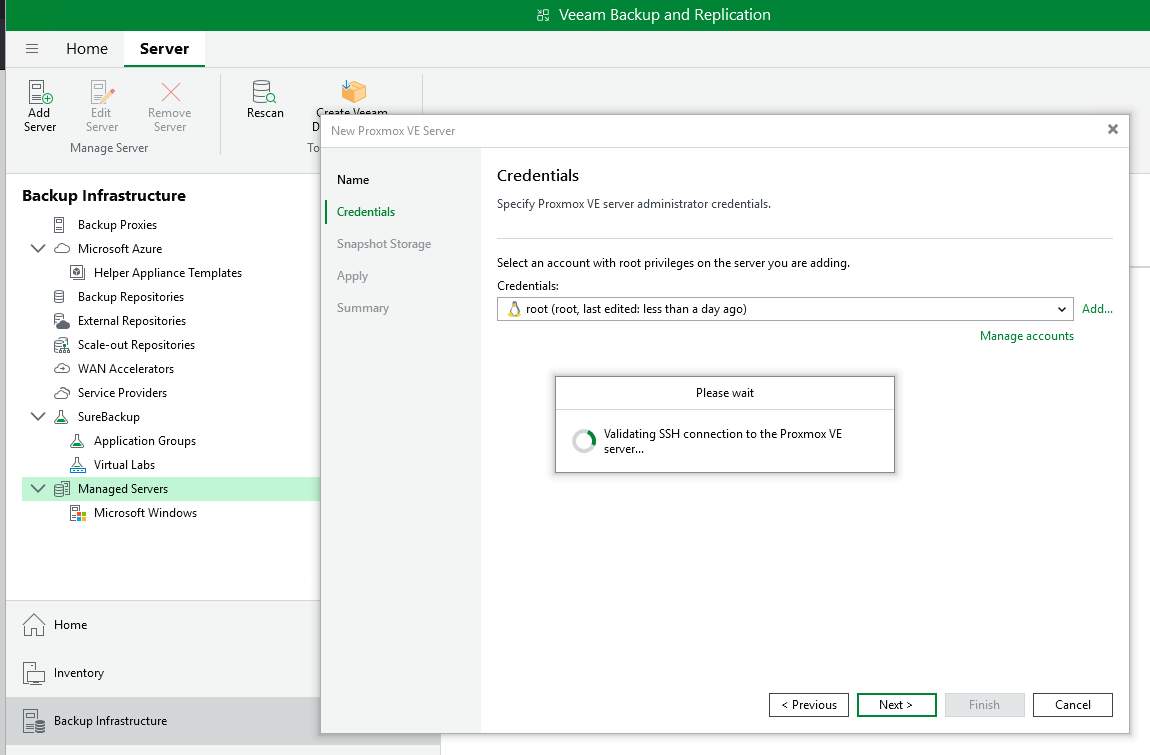Image resolution: width=1150 pixels, height=755 pixels.
Task: Select the Name wizard step
Action: click(353, 180)
